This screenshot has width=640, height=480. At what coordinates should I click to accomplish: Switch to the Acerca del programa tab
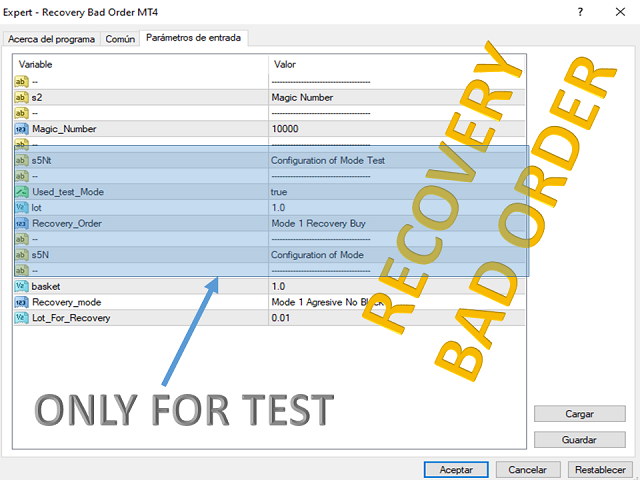51,39
